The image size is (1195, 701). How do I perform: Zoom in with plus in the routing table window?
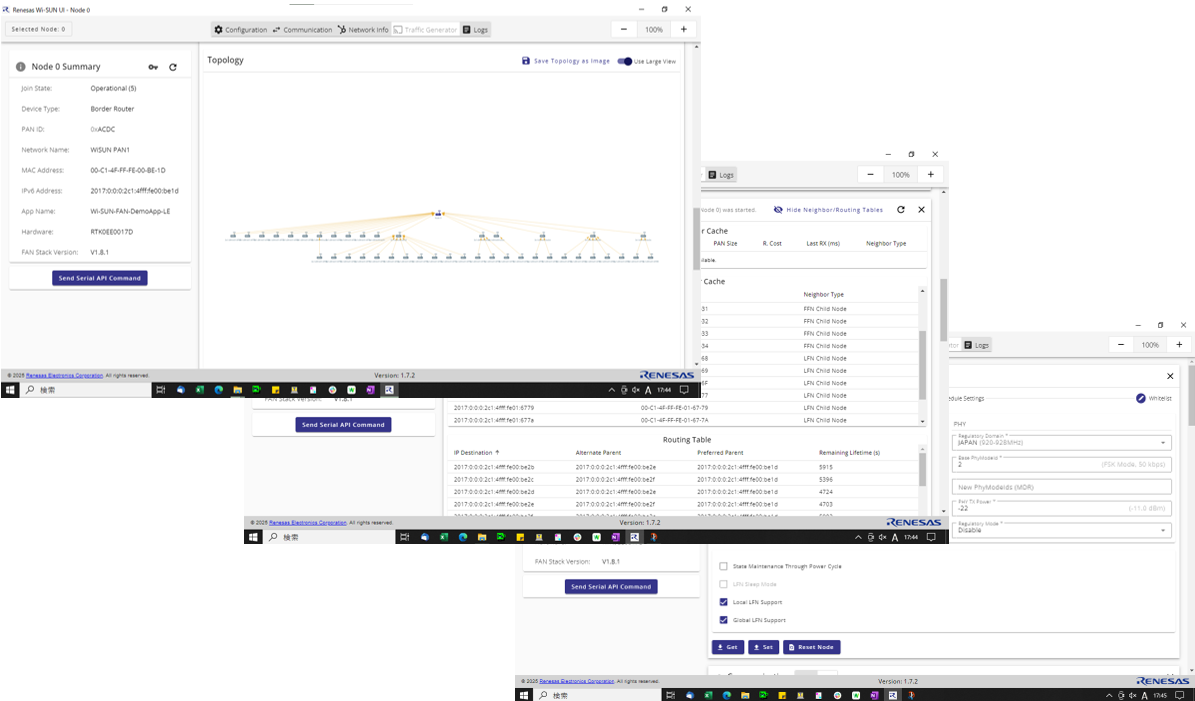(931, 174)
